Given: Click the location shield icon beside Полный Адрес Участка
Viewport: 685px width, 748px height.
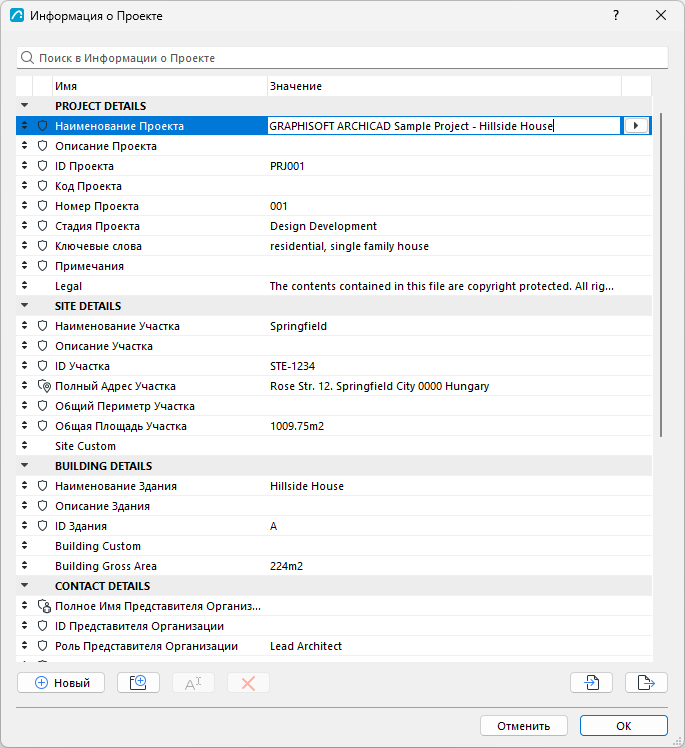Looking at the screenshot, I should [x=44, y=386].
